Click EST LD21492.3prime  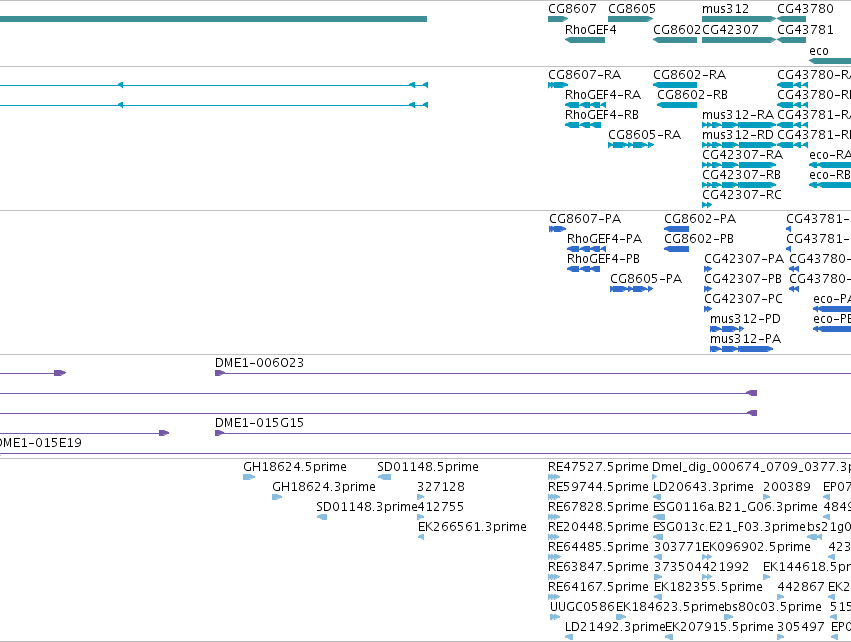(x=569, y=637)
